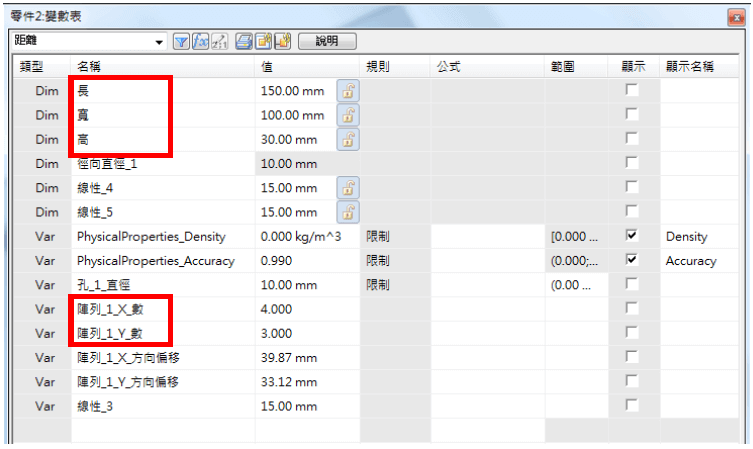Click the filter icon in the toolbar
The image size is (753, 449).
click(x=182, y=42)
